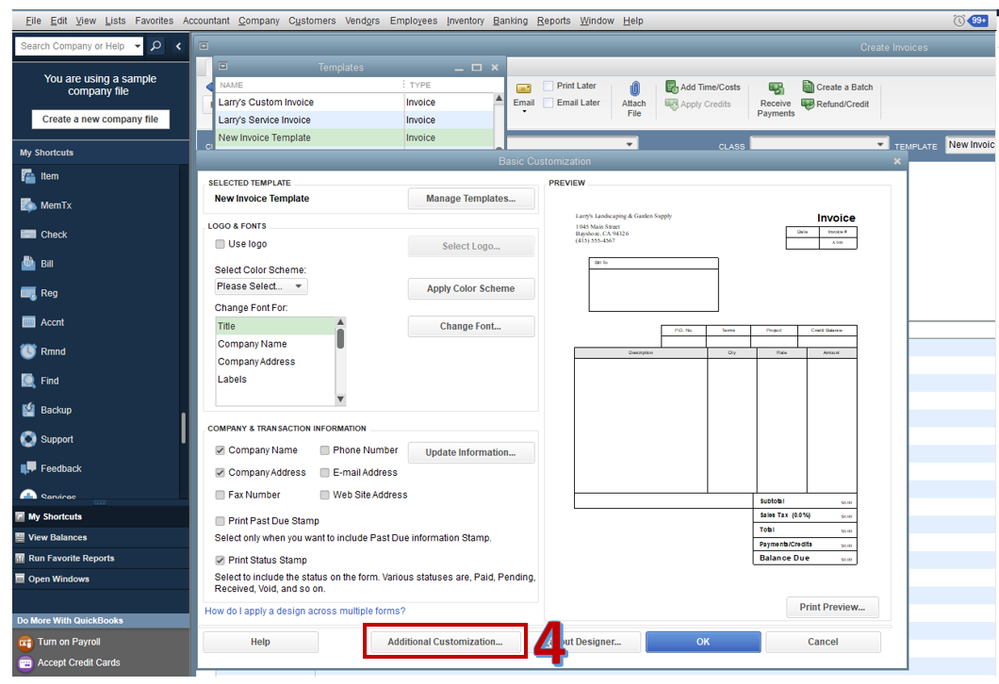Click Additional Customization button
The height and width of the screenshot is (684, 999).
445,642
